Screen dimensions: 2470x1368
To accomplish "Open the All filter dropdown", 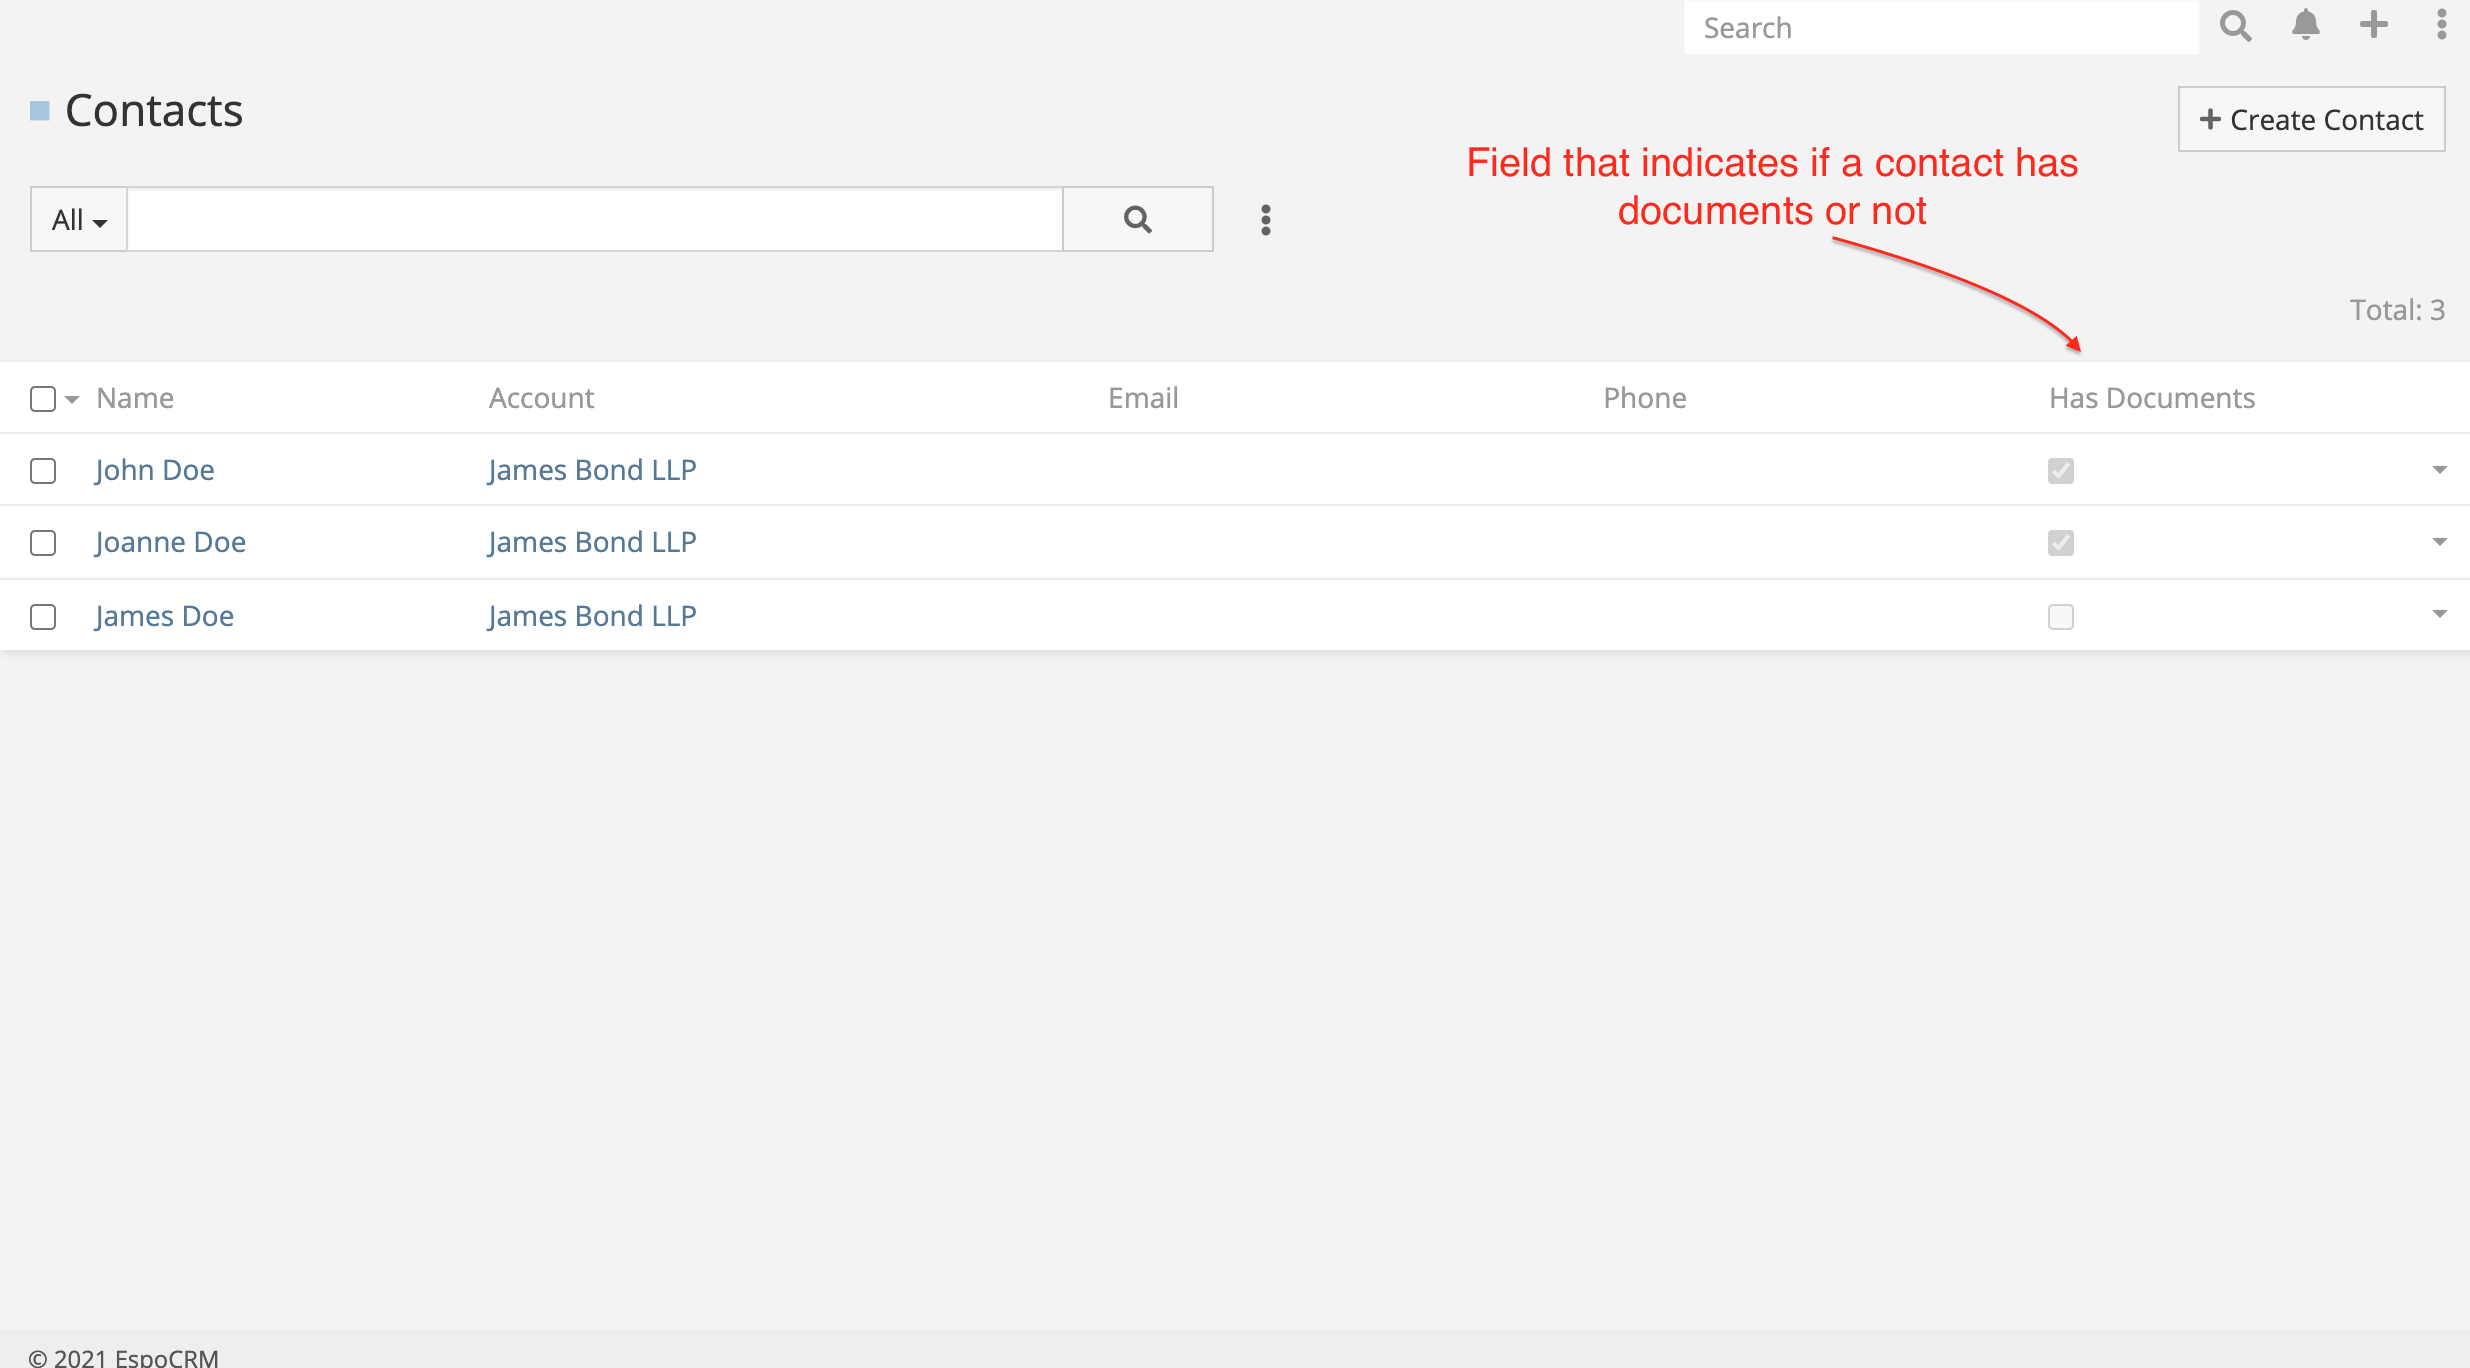I will coord(79,220).
